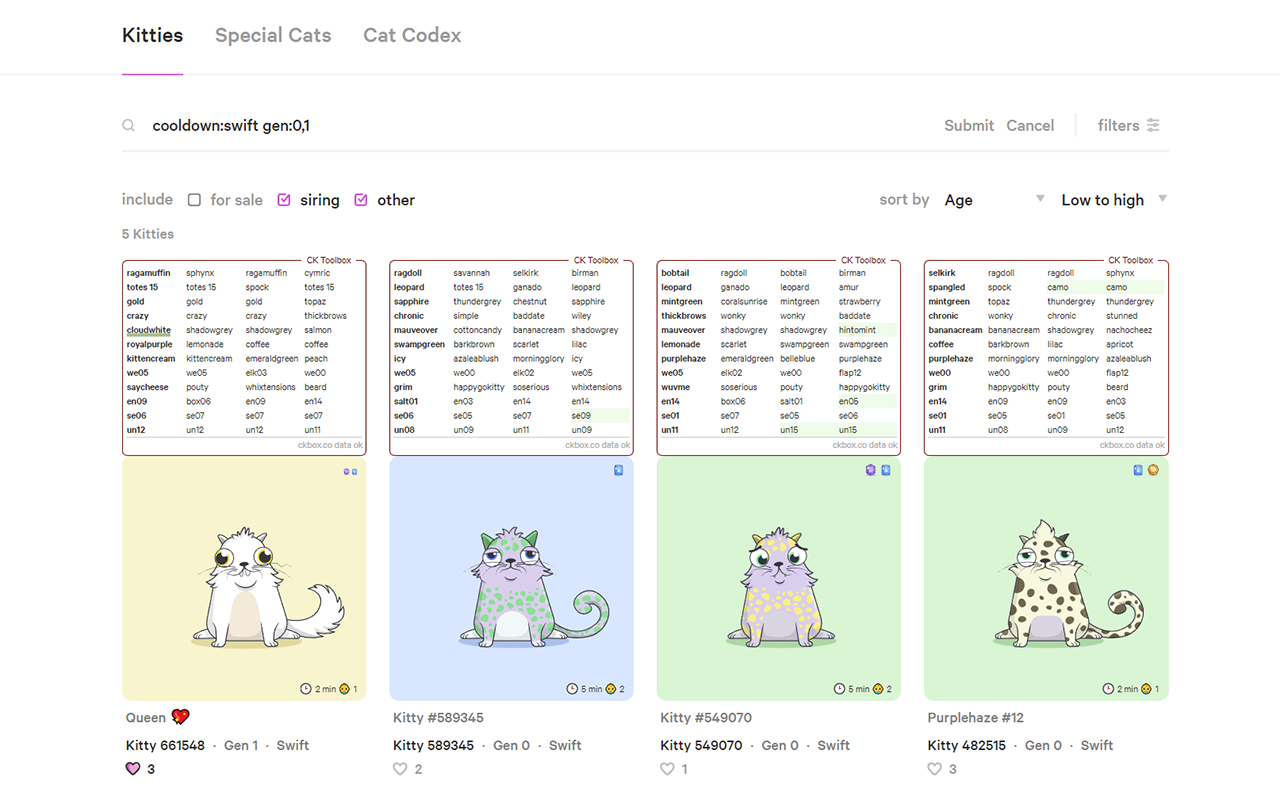Like Kitty 549070 using heart icon
Viewport: 1280px width, 800px height.
[667, 769]
